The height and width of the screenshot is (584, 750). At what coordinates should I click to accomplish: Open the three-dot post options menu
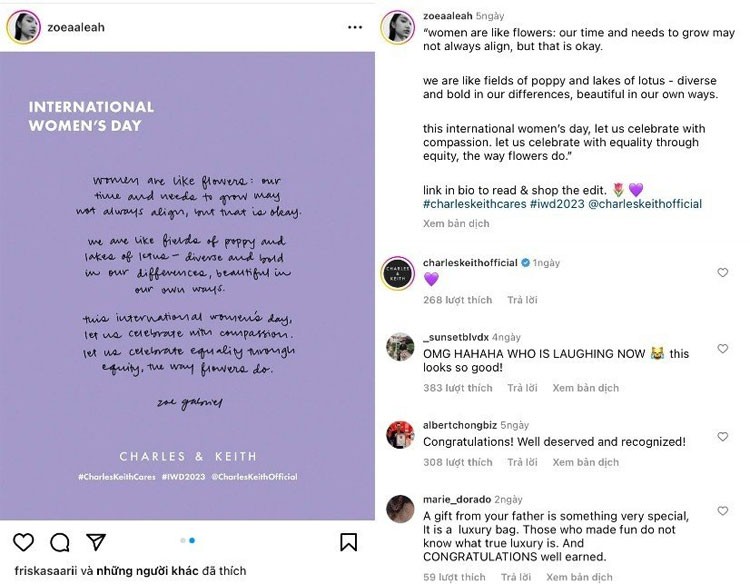[x=355, y=27]
